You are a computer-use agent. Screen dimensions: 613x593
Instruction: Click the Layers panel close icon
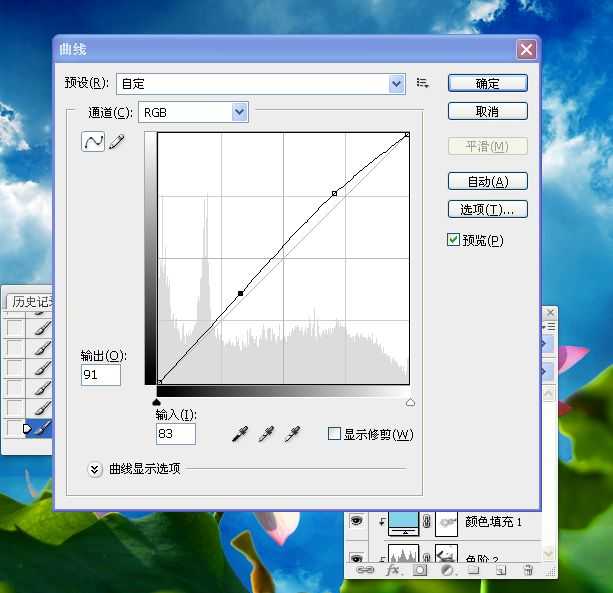550,312
